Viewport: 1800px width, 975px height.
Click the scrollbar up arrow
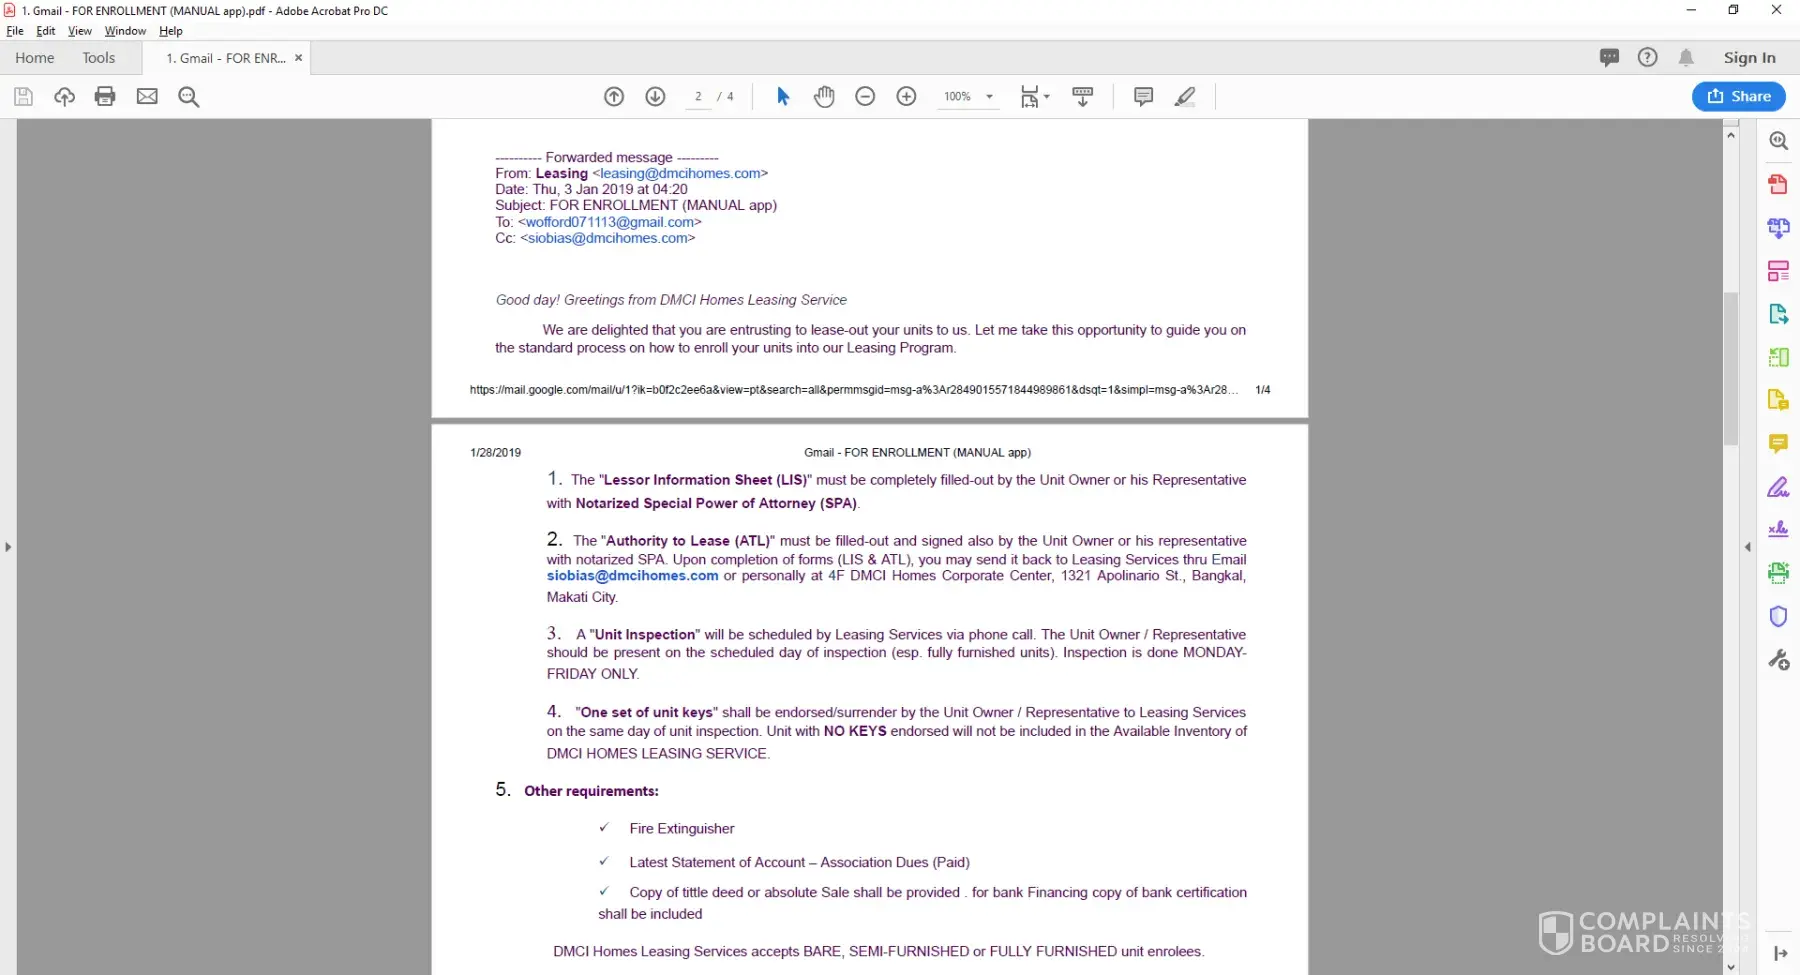1731,134
